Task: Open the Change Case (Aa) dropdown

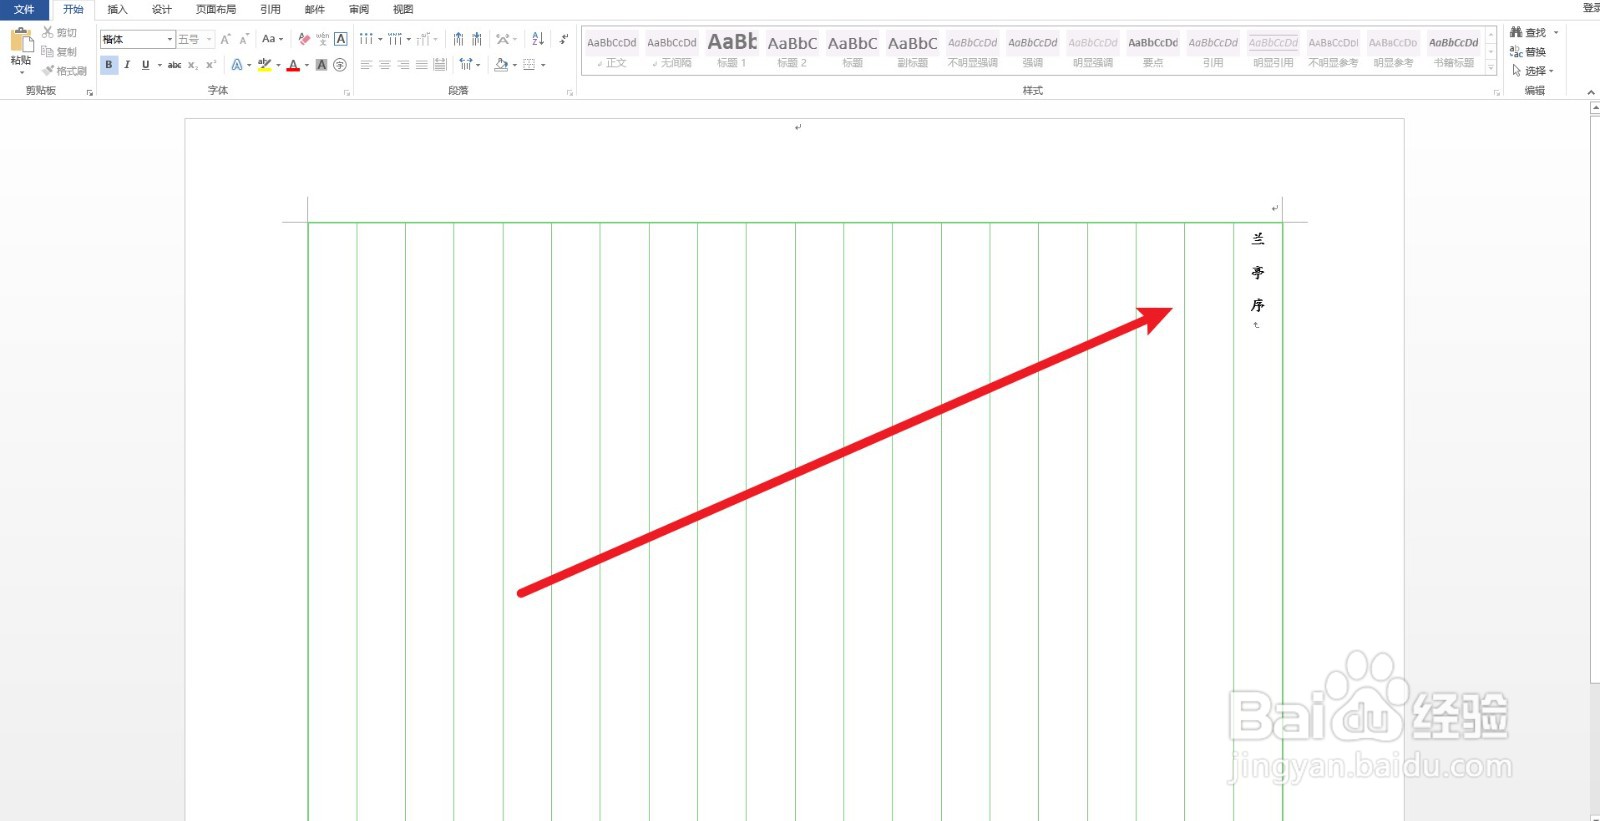Action: [x=272, y=39]
